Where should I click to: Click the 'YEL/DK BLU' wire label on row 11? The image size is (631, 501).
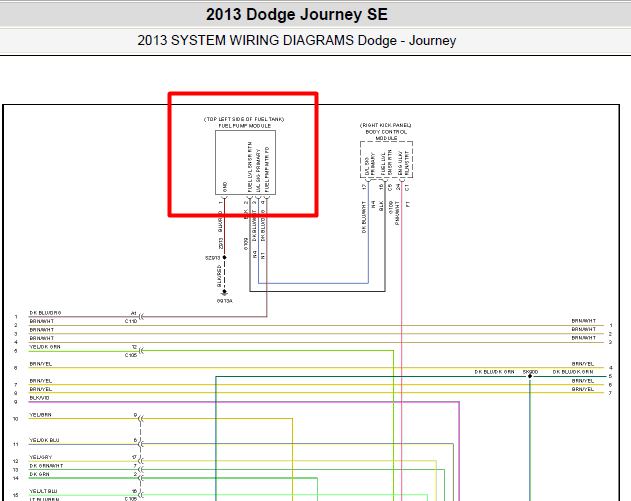click(44, 440)
